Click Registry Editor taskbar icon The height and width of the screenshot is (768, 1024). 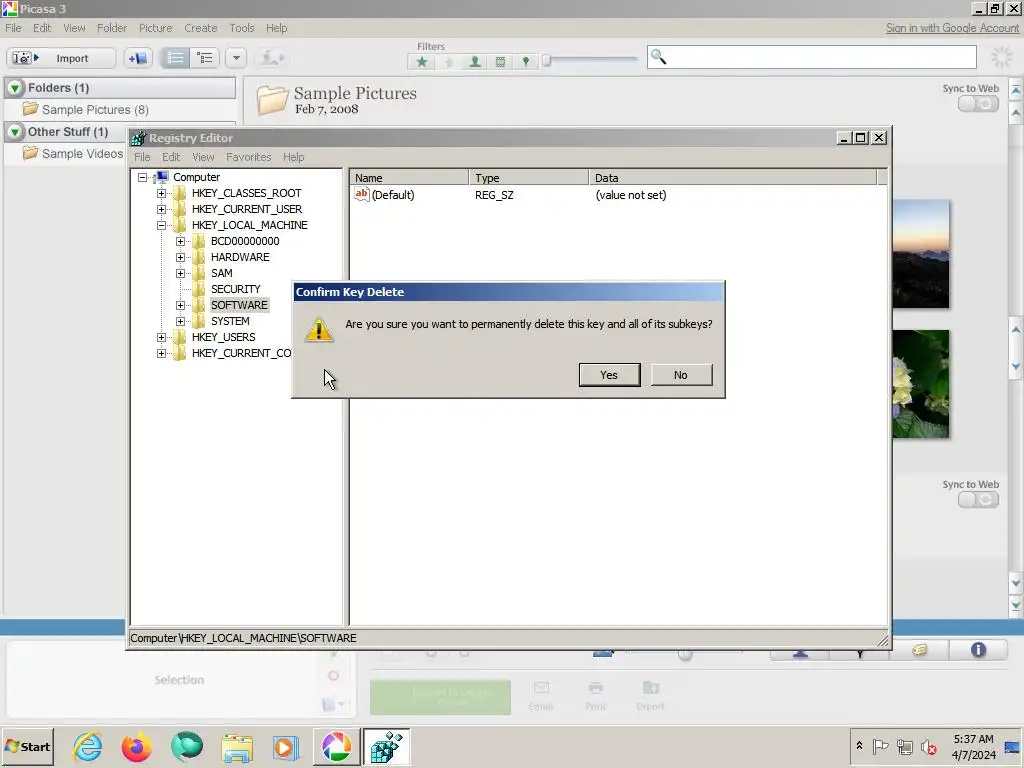pos(386,746)
